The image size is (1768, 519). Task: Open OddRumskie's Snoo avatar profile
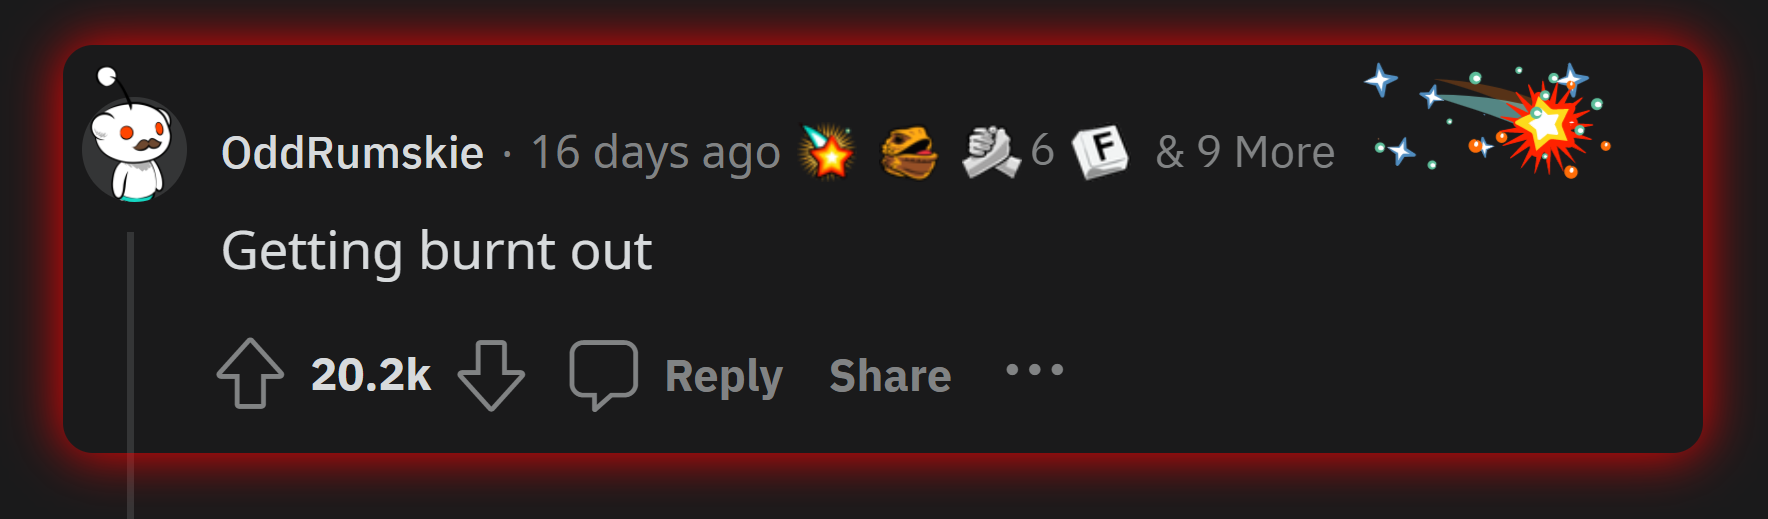click(134, 142)
